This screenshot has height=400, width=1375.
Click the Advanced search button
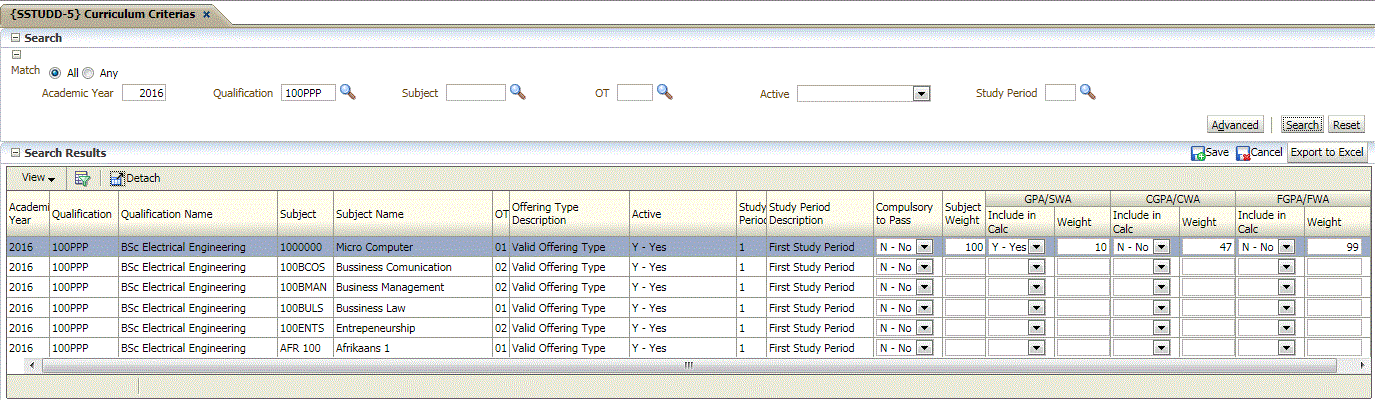pos(1235,125)
